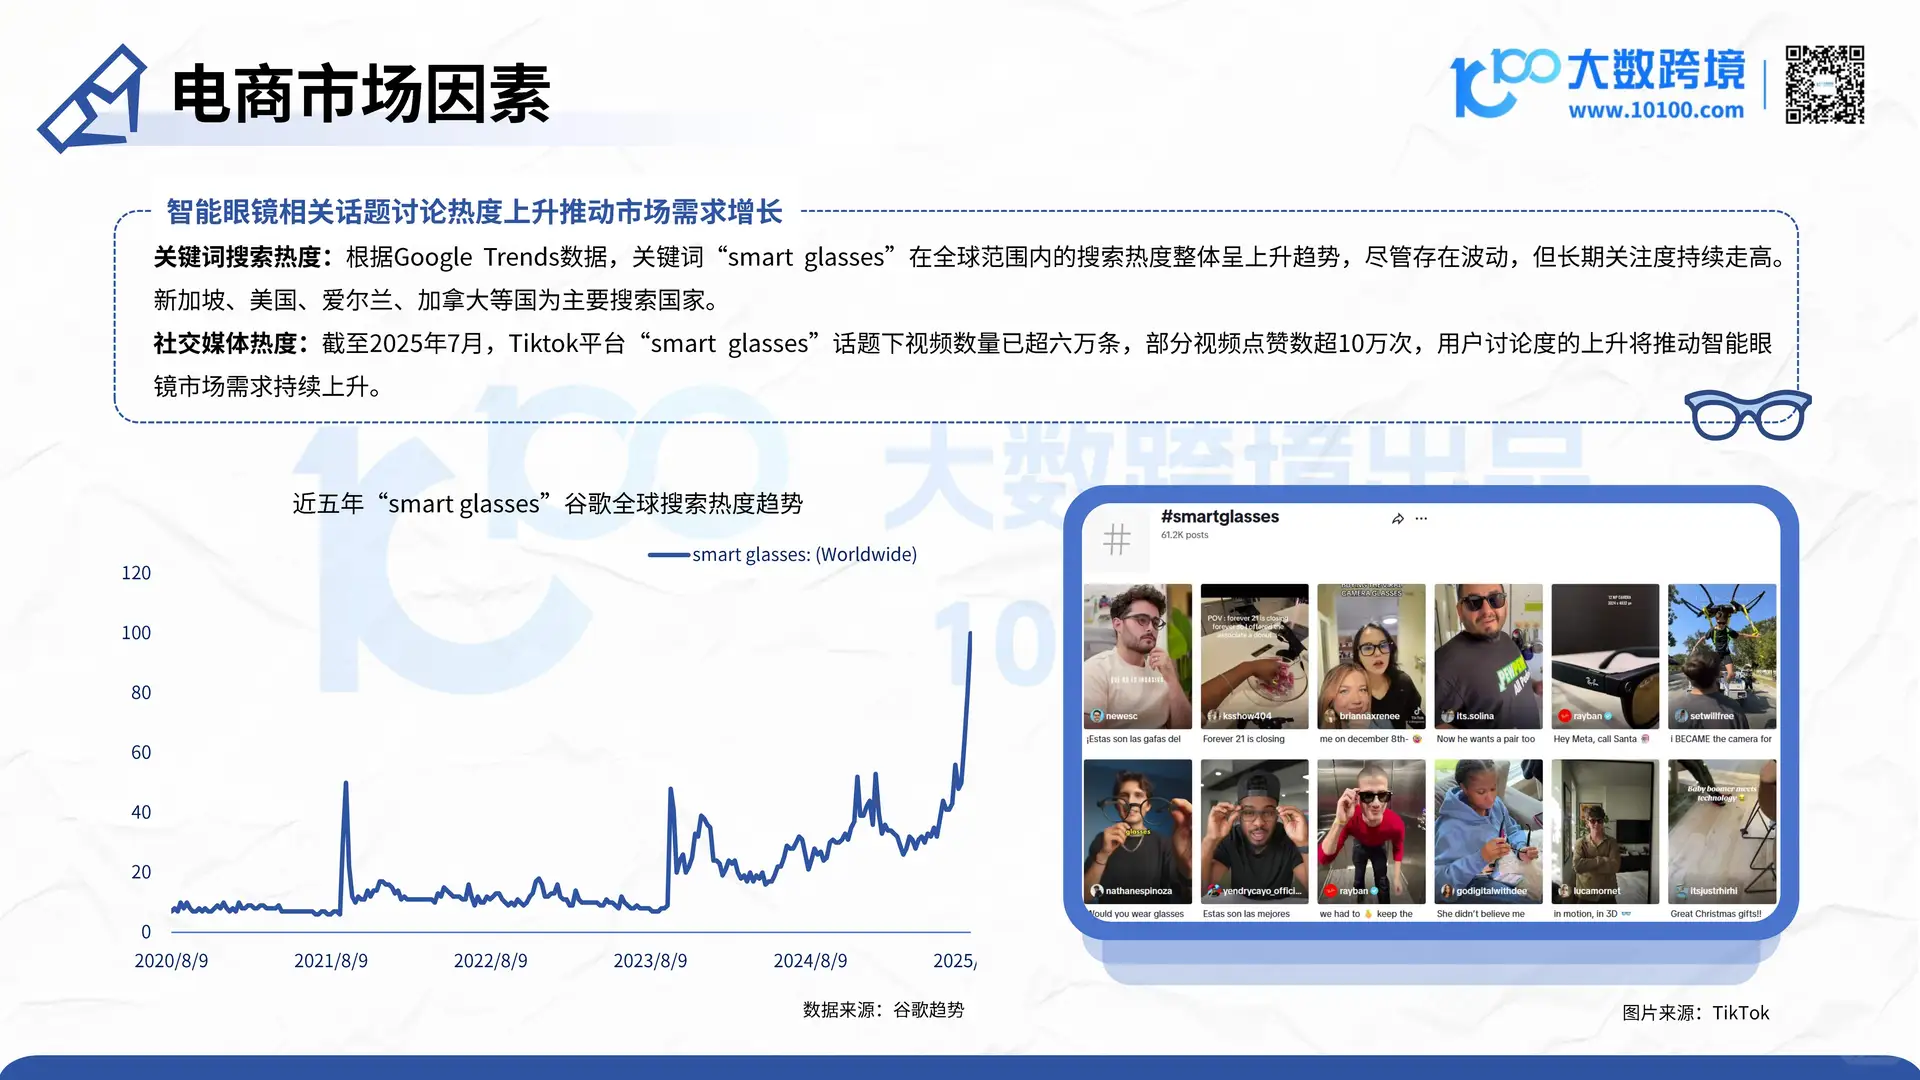Click the TikTok watermark on briannaxrenee's video
The height and width of the screenshot is (1080, 1920).
1417,714
